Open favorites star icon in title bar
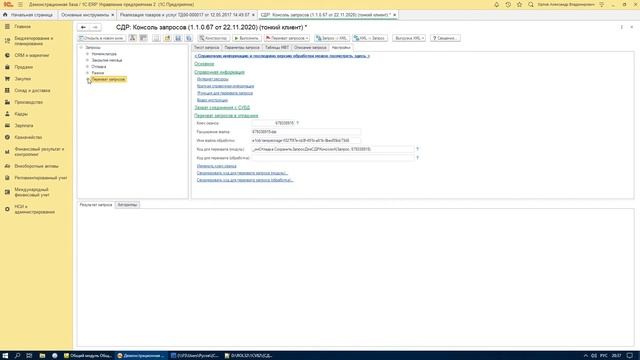640x360 pixels. coord(519,4)
